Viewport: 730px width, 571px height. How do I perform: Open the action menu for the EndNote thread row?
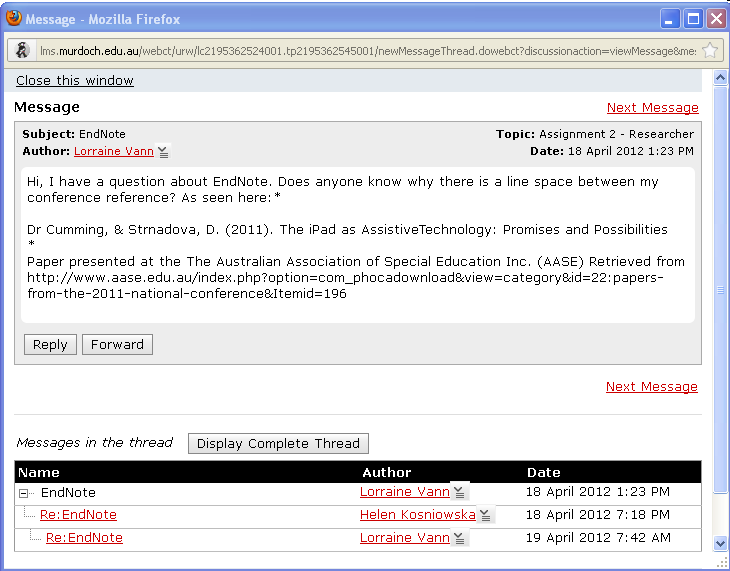click(460, 492)
